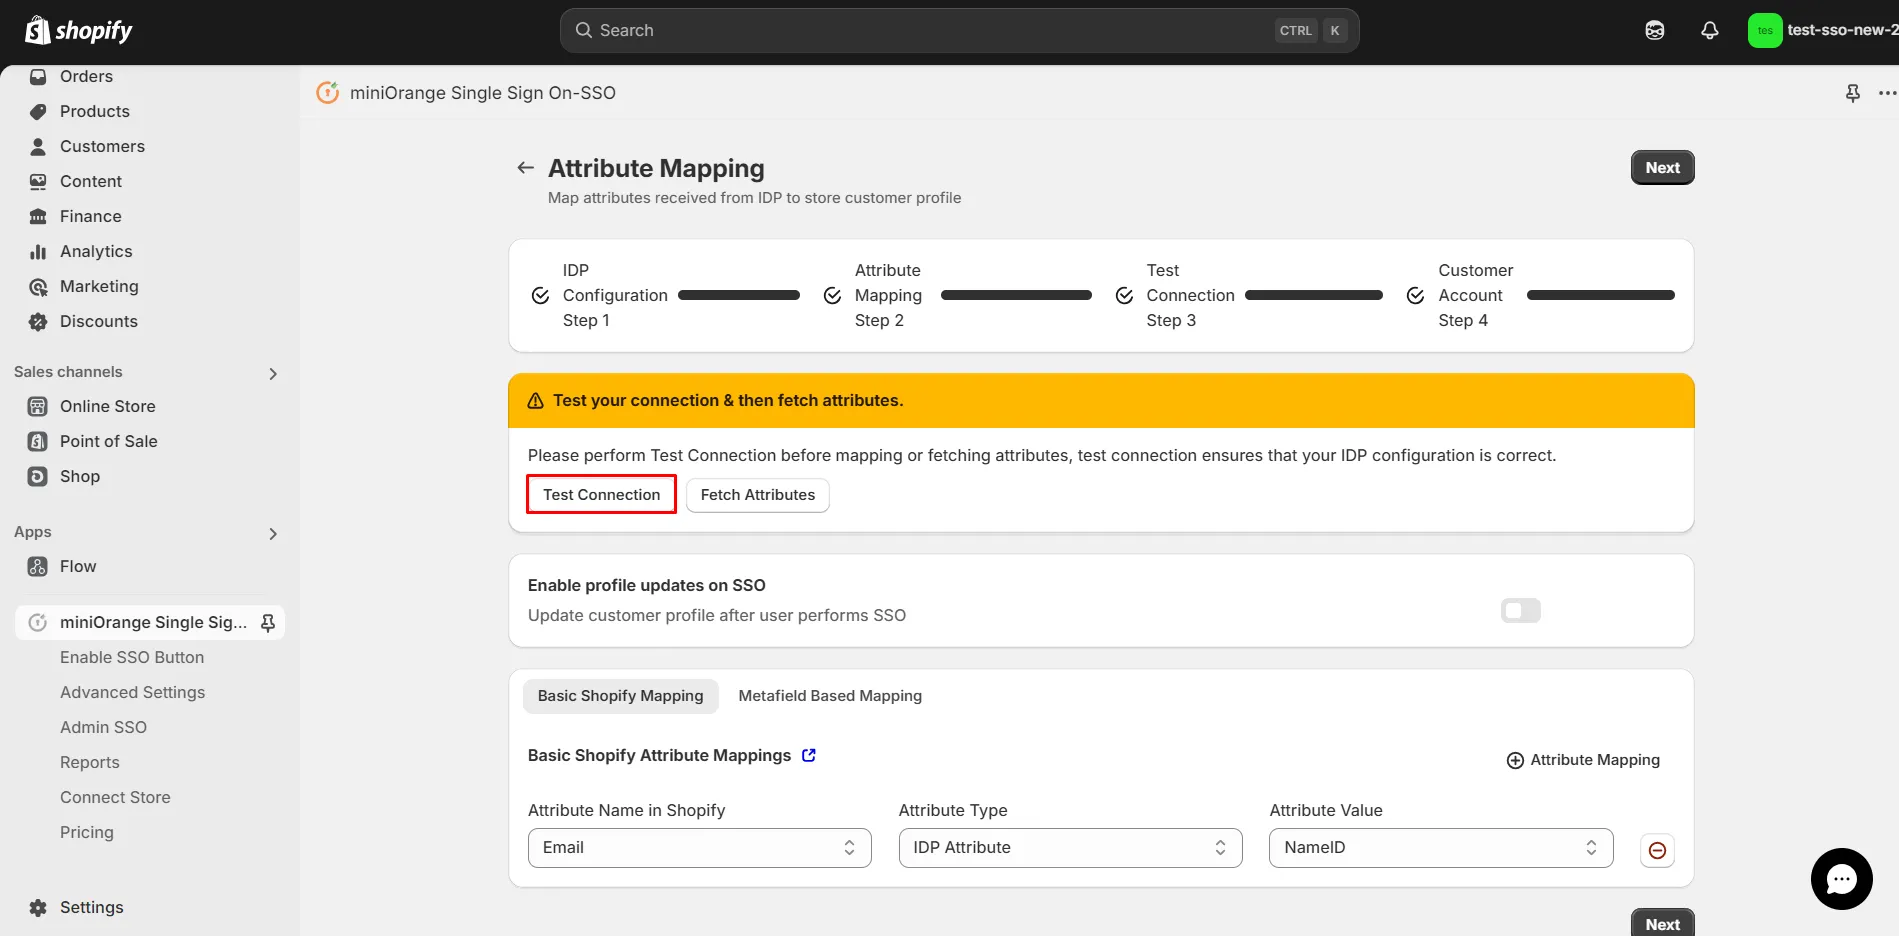1899x936 pixels.
Task: Click the miniOrange logo in app header
Action: click(x=328, y=92)
